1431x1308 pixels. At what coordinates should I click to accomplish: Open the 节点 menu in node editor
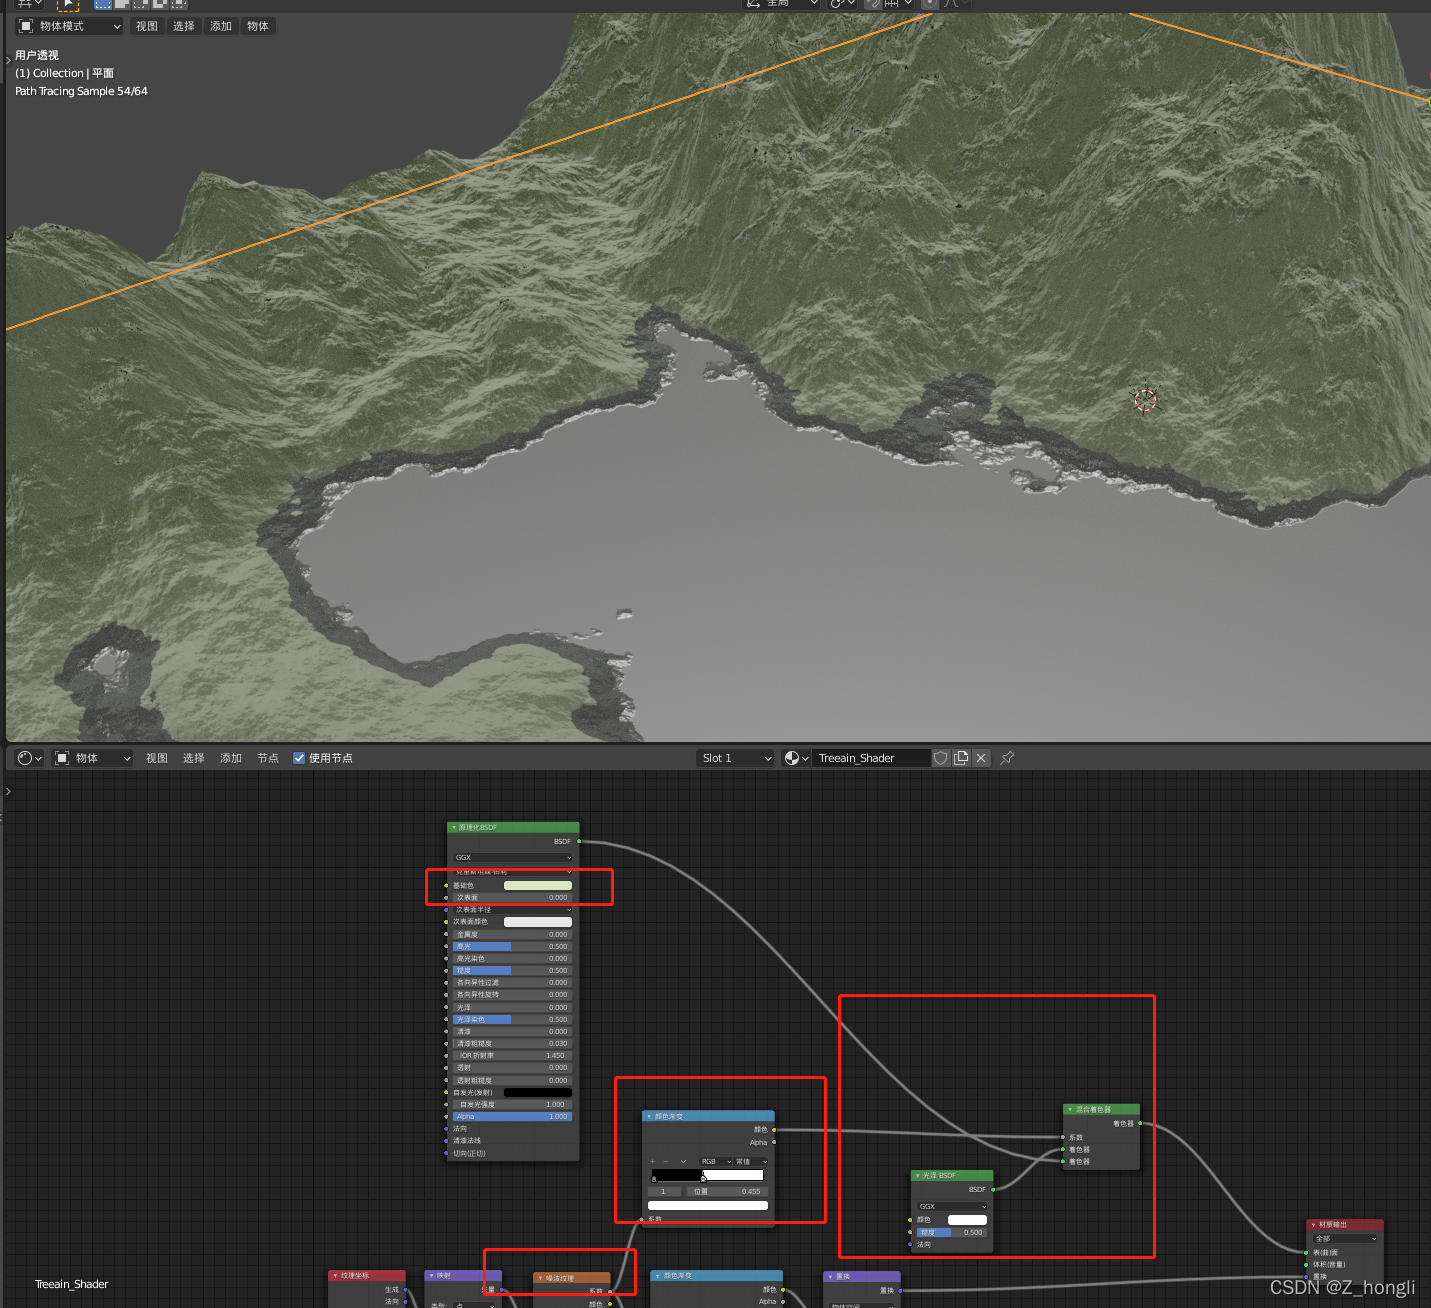point(268,758)
